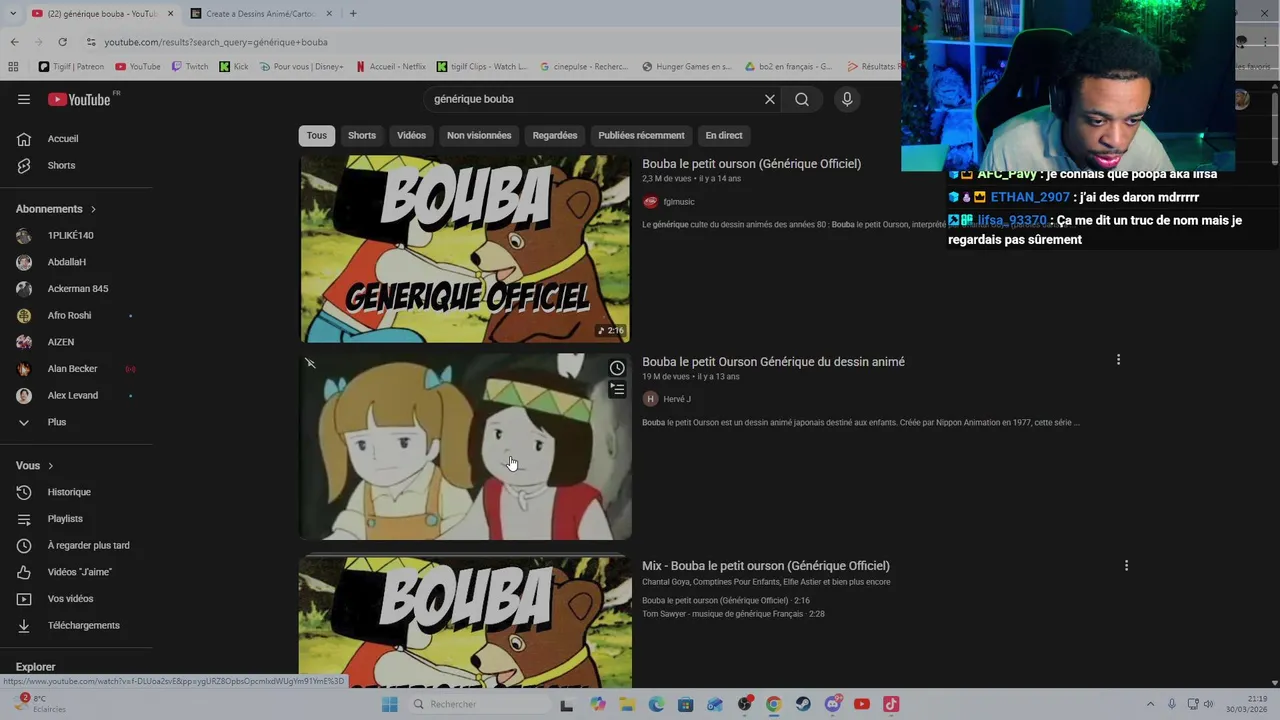This screenshot has width=1280, height=720.
Task: Reload the current page
Action: 62,42
